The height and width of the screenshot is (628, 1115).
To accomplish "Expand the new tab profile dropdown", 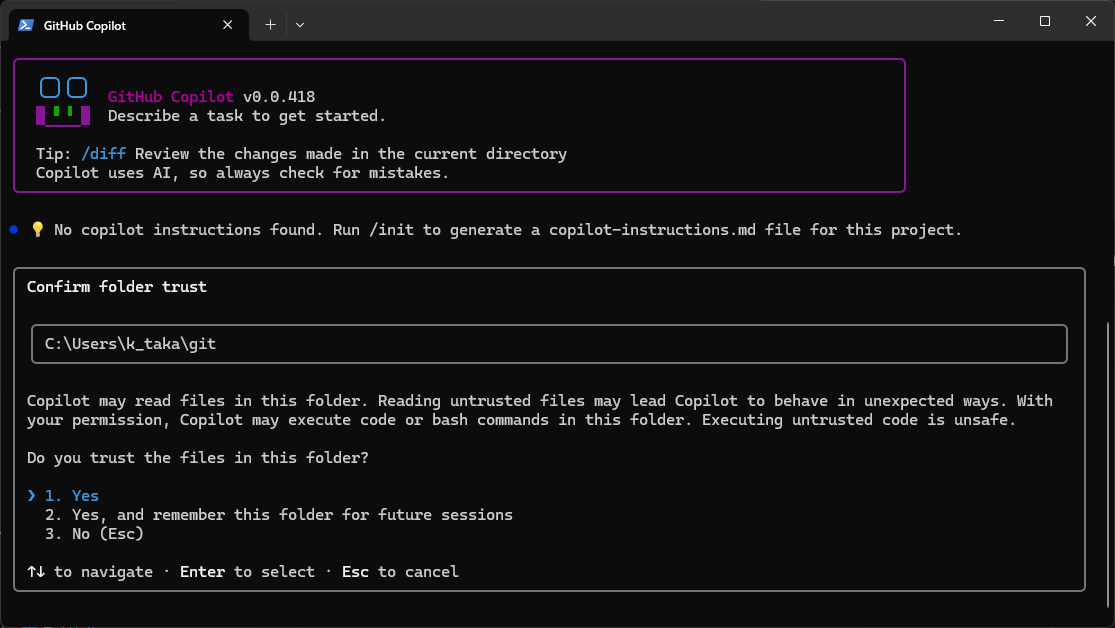I will click(x=300, y=25).
